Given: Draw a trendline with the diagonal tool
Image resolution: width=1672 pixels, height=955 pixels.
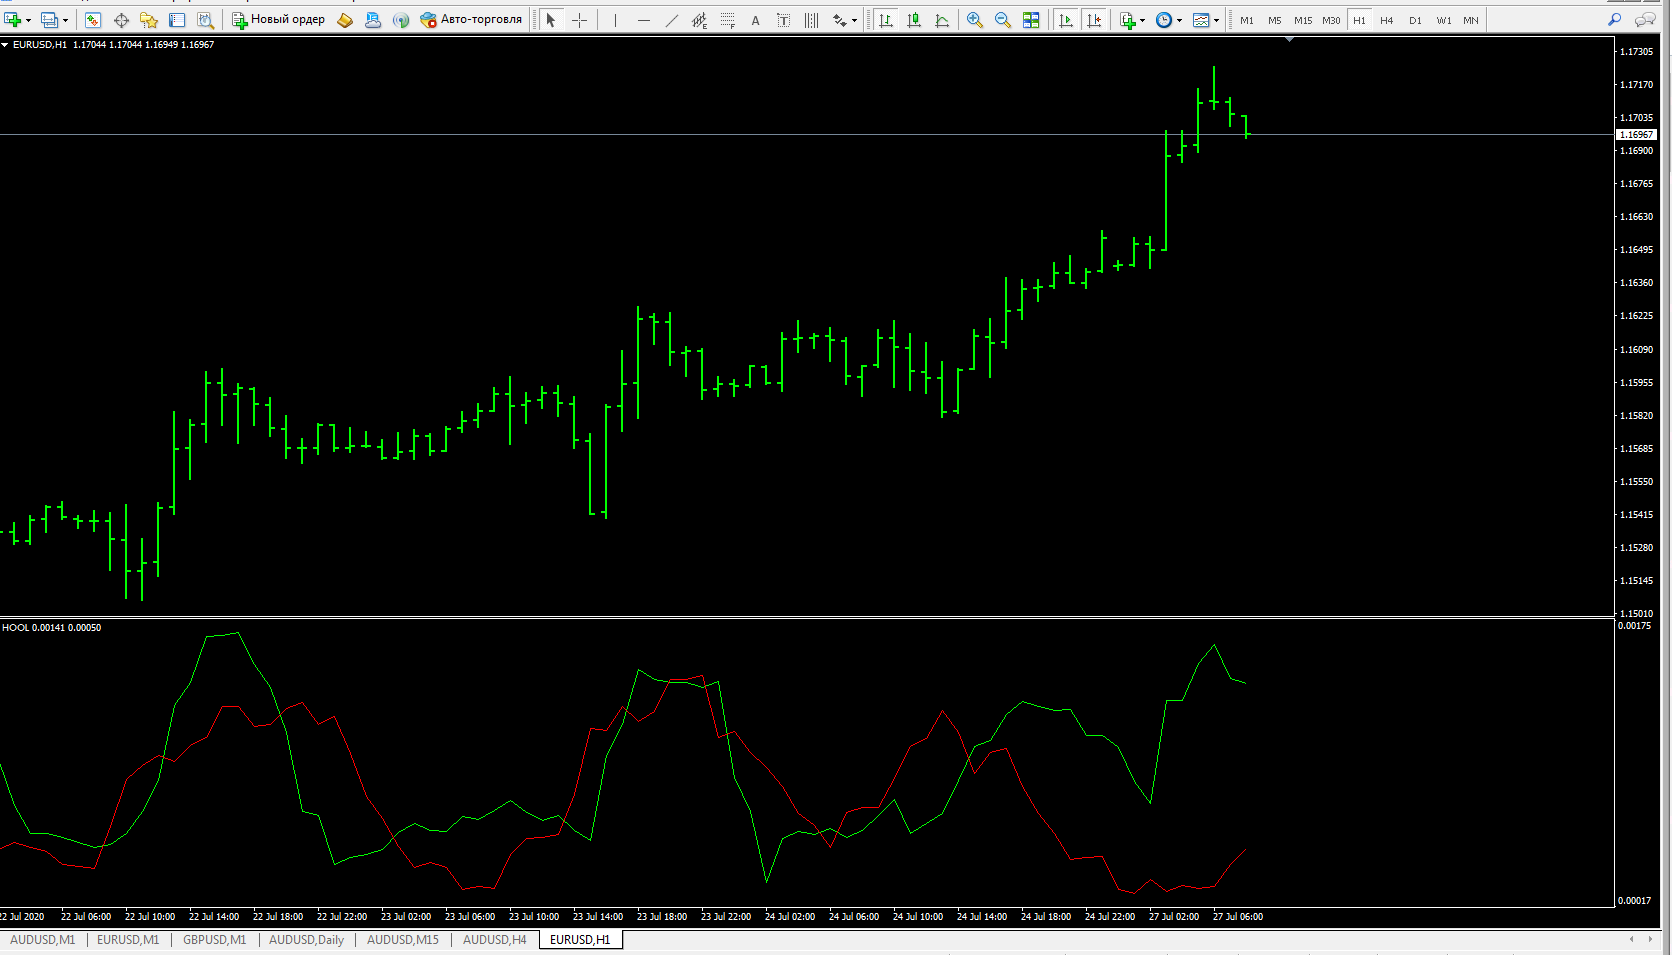Looking at the screenshot, I should 671,20.
